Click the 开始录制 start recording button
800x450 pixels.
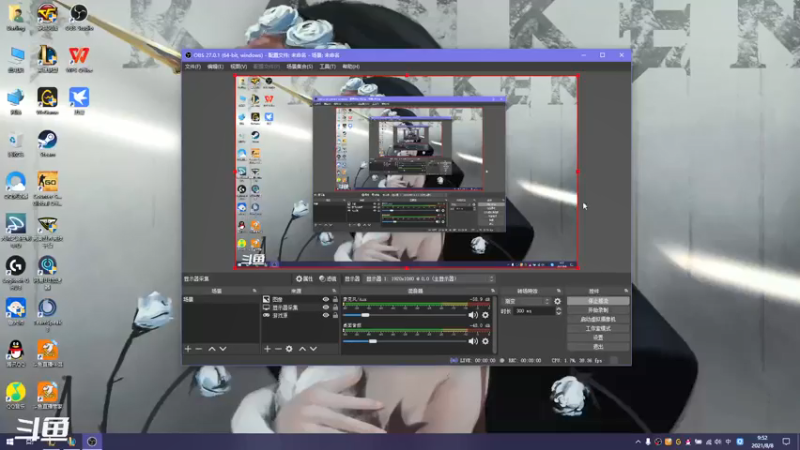pos(598,310)
